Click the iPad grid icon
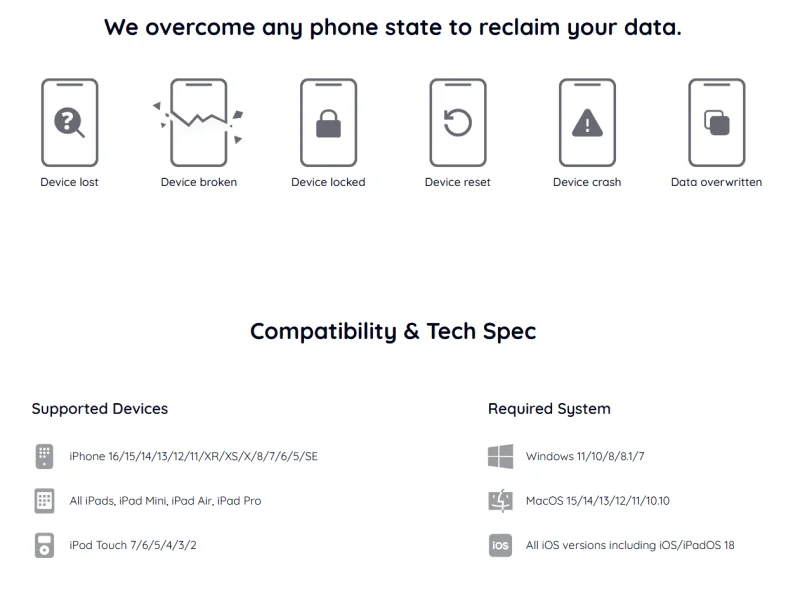Image resolution: width=800 pixels, height=603 pixels. pos(44,500)
